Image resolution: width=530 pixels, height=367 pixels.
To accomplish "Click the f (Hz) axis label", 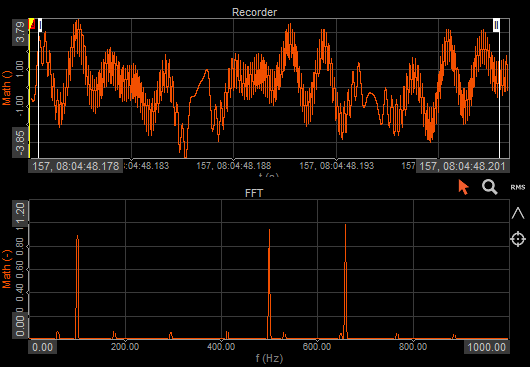I will click(269, 358).
